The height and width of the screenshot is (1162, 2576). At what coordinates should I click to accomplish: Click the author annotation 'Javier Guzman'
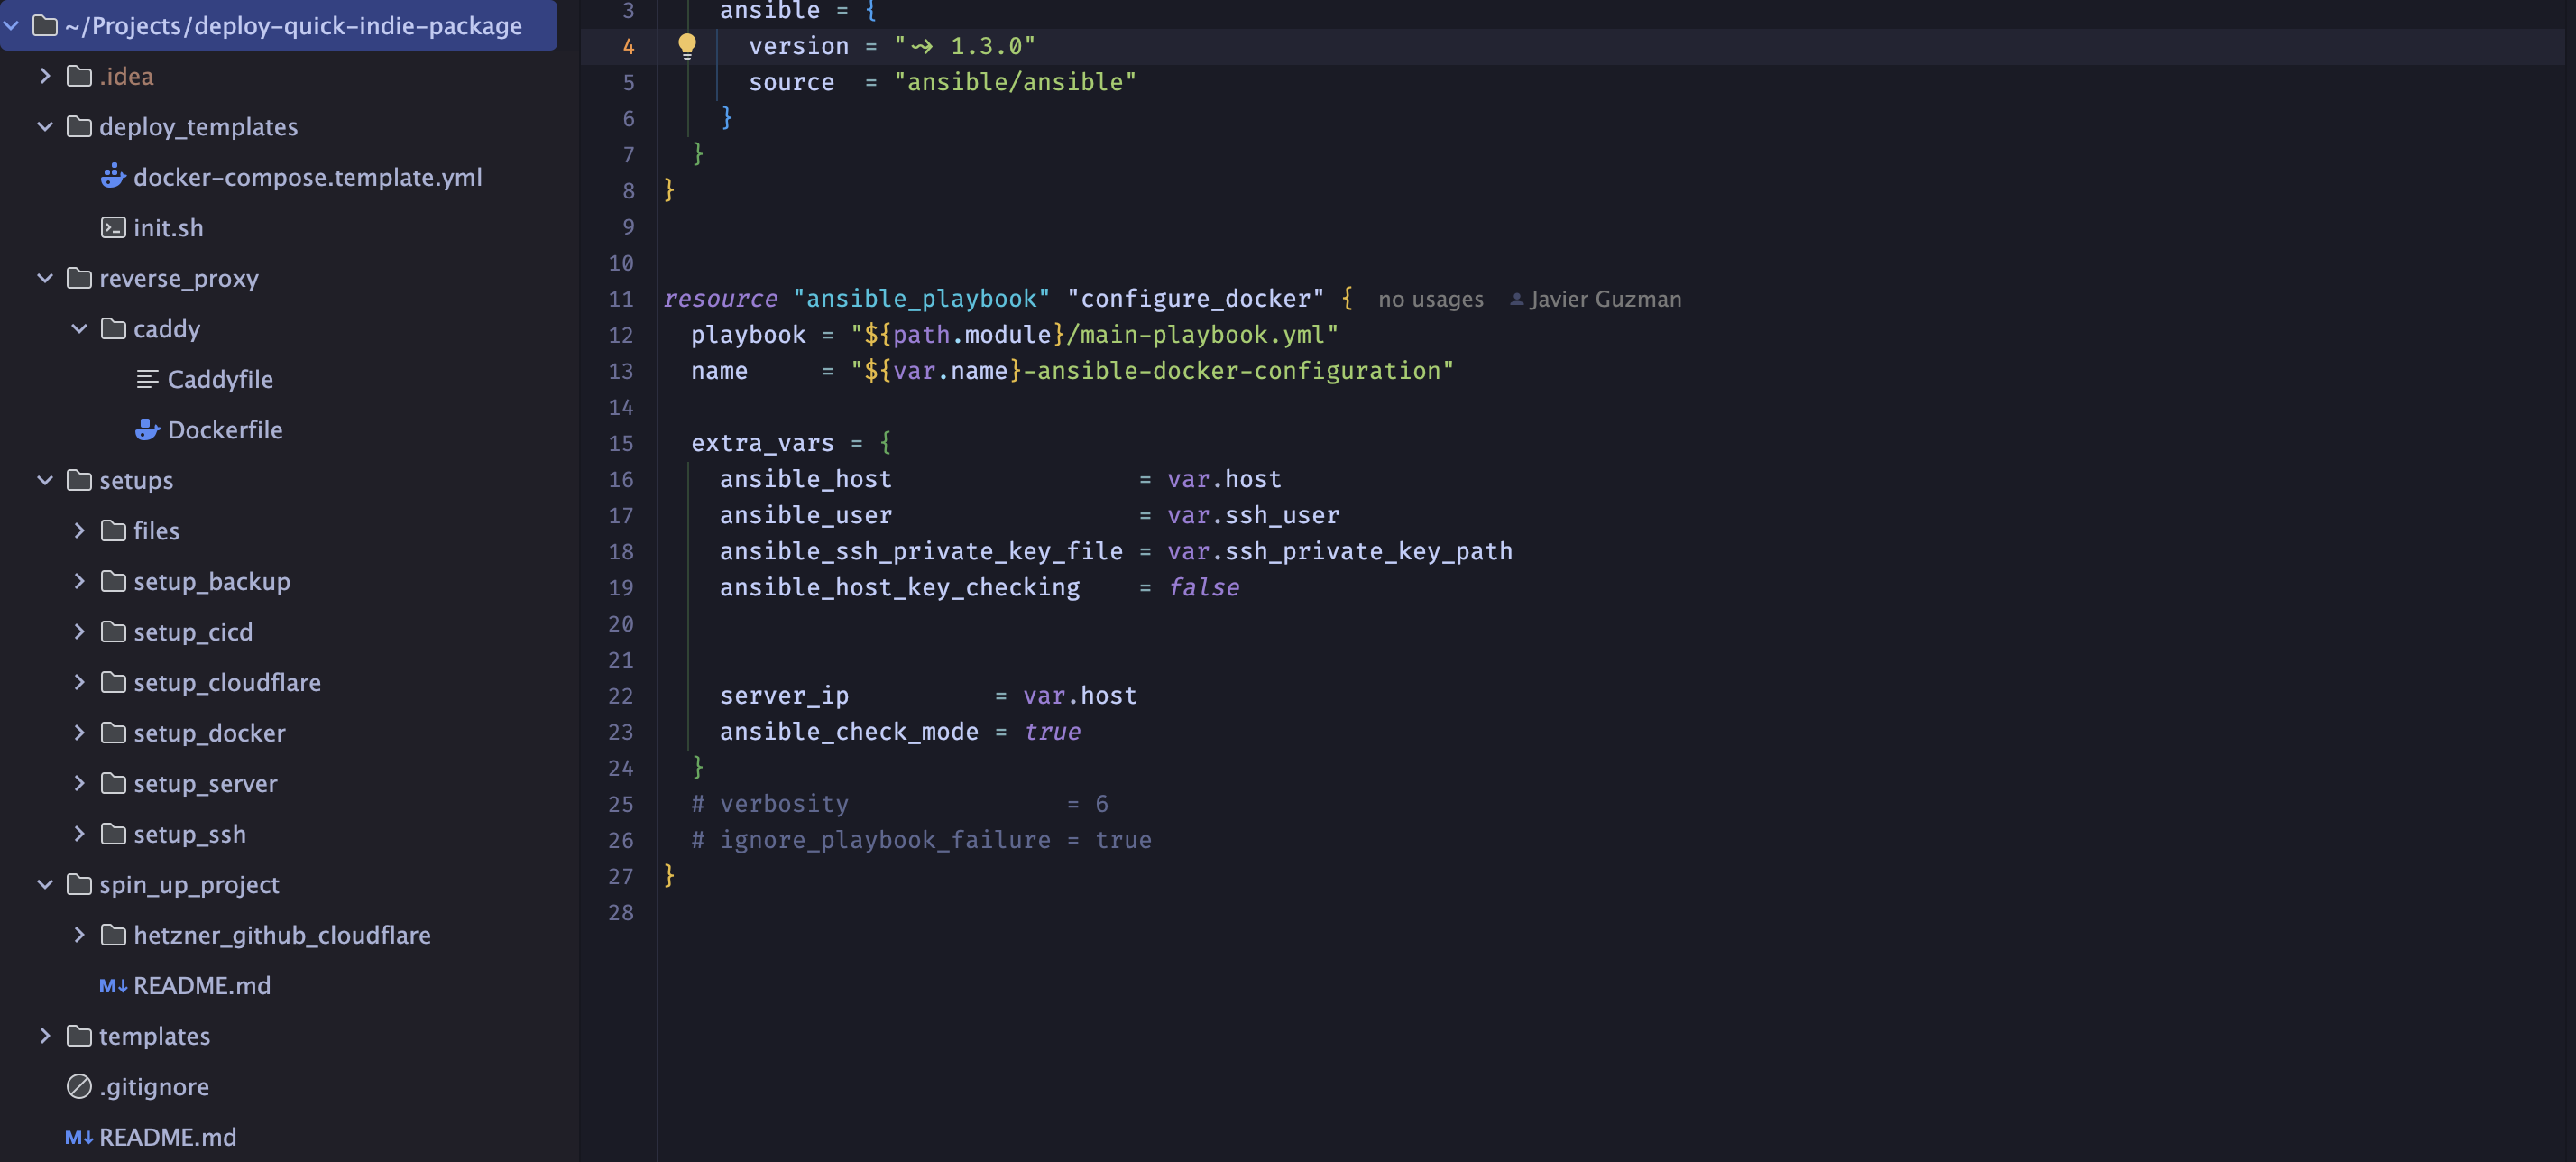(x=1605, y=299)
